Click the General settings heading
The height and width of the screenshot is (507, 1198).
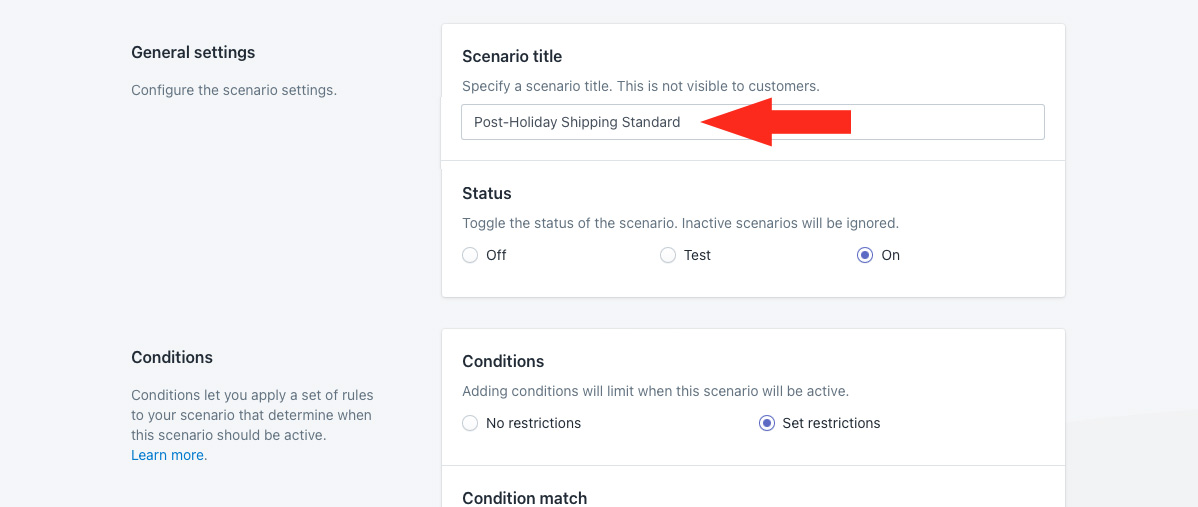coord(193,52)
